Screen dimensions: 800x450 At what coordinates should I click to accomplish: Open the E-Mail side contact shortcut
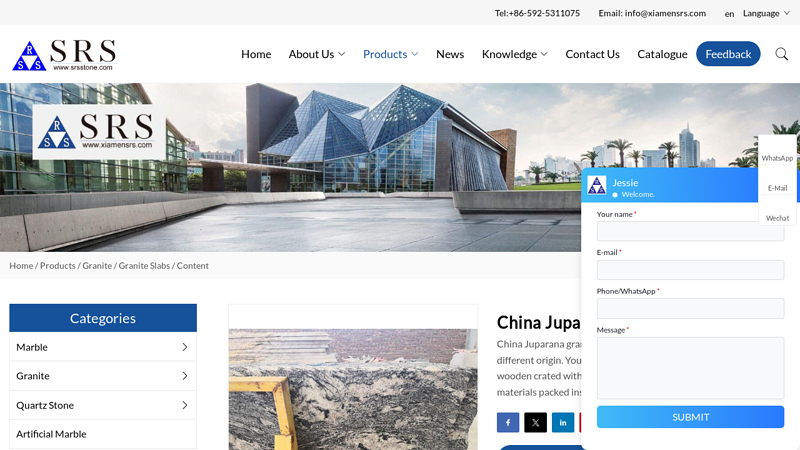777,188
